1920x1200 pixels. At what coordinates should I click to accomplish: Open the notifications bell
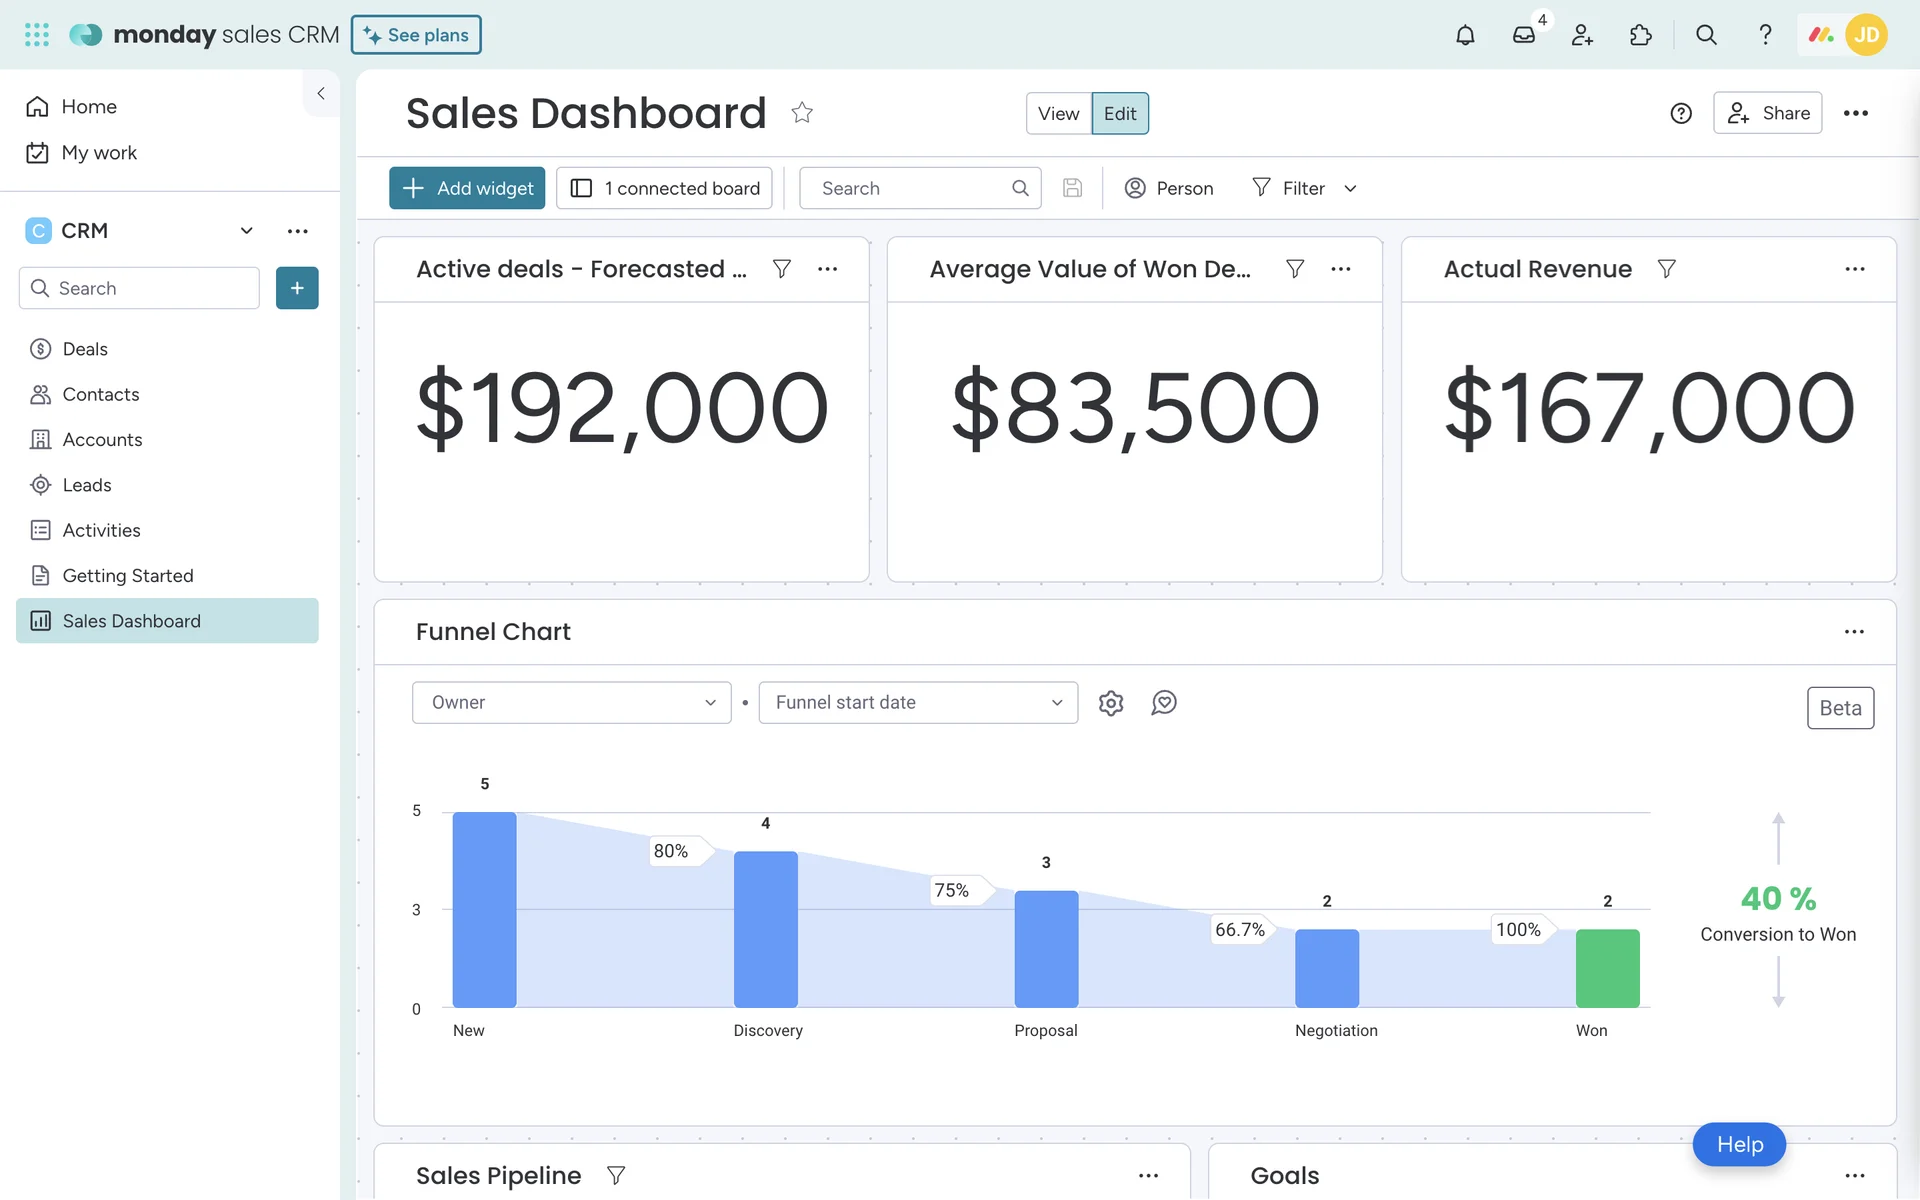pos(1465,35)
